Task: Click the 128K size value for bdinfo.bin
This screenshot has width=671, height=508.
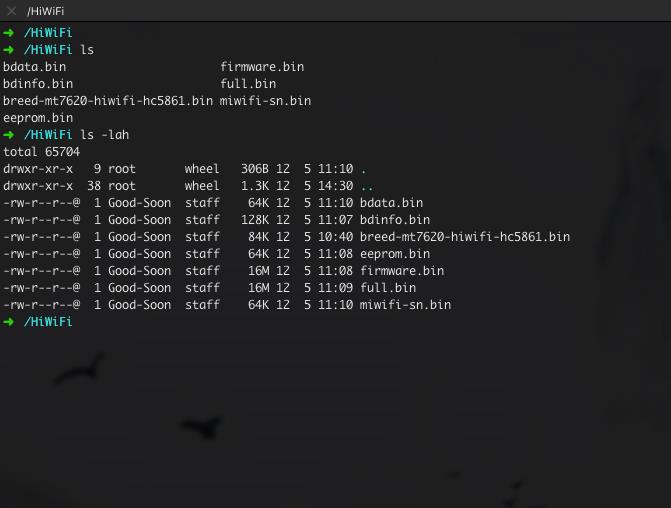Action: pyautogui.click(x=255, y=220)
